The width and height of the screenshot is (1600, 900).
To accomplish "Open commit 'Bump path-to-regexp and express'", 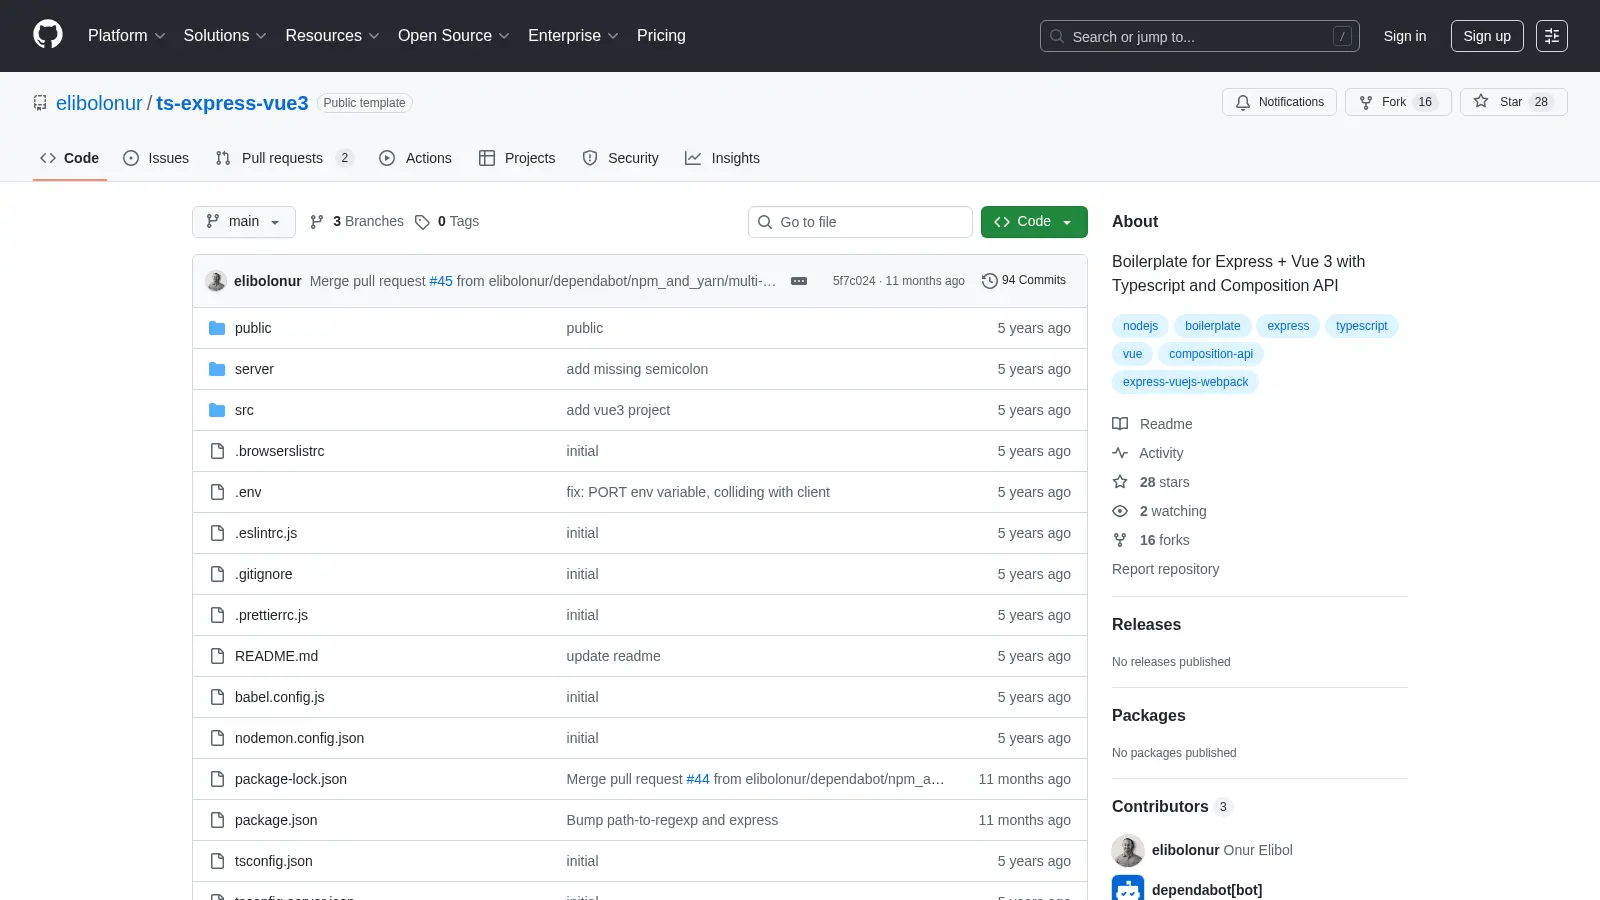I will (x=672, y=820).
